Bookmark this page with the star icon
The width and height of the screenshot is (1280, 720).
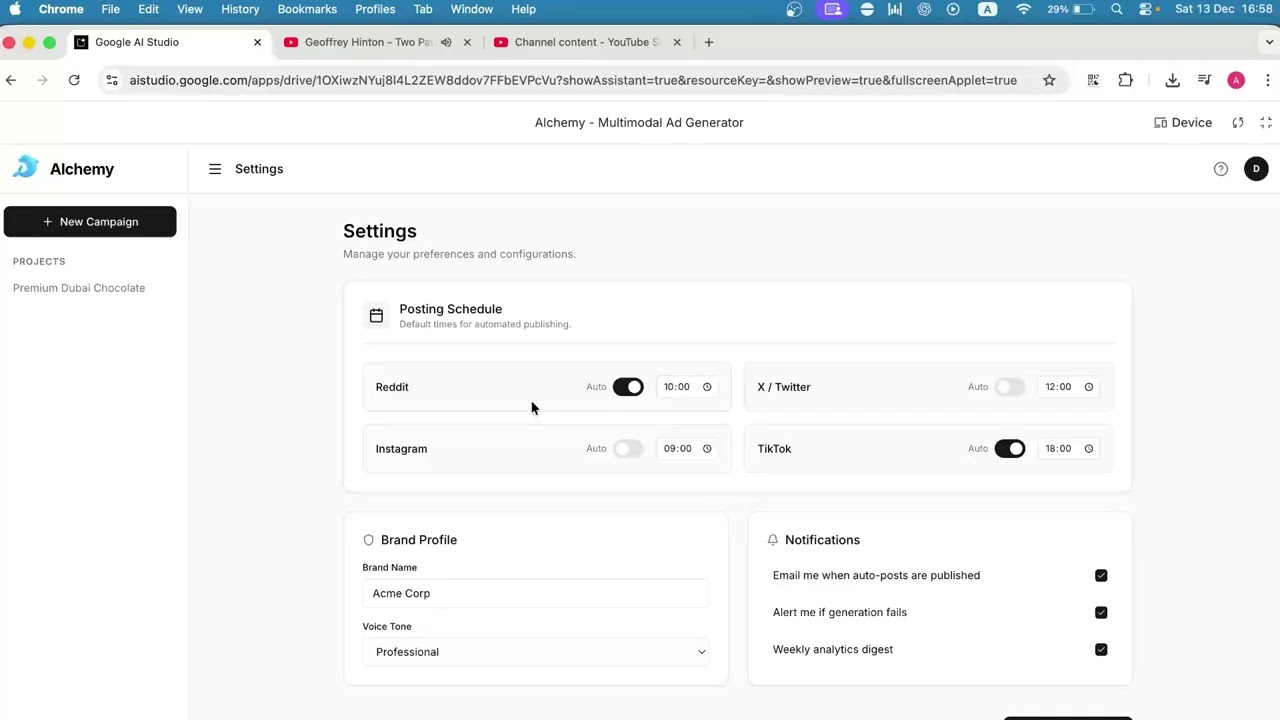(x=1049, y=80)
